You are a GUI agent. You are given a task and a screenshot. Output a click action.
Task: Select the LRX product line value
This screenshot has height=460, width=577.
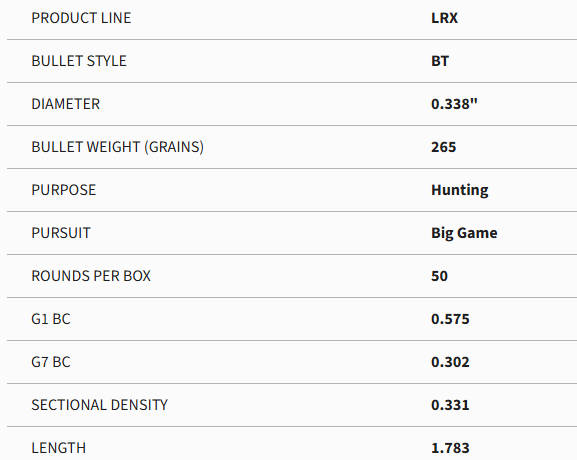click(x=445, y=18)
